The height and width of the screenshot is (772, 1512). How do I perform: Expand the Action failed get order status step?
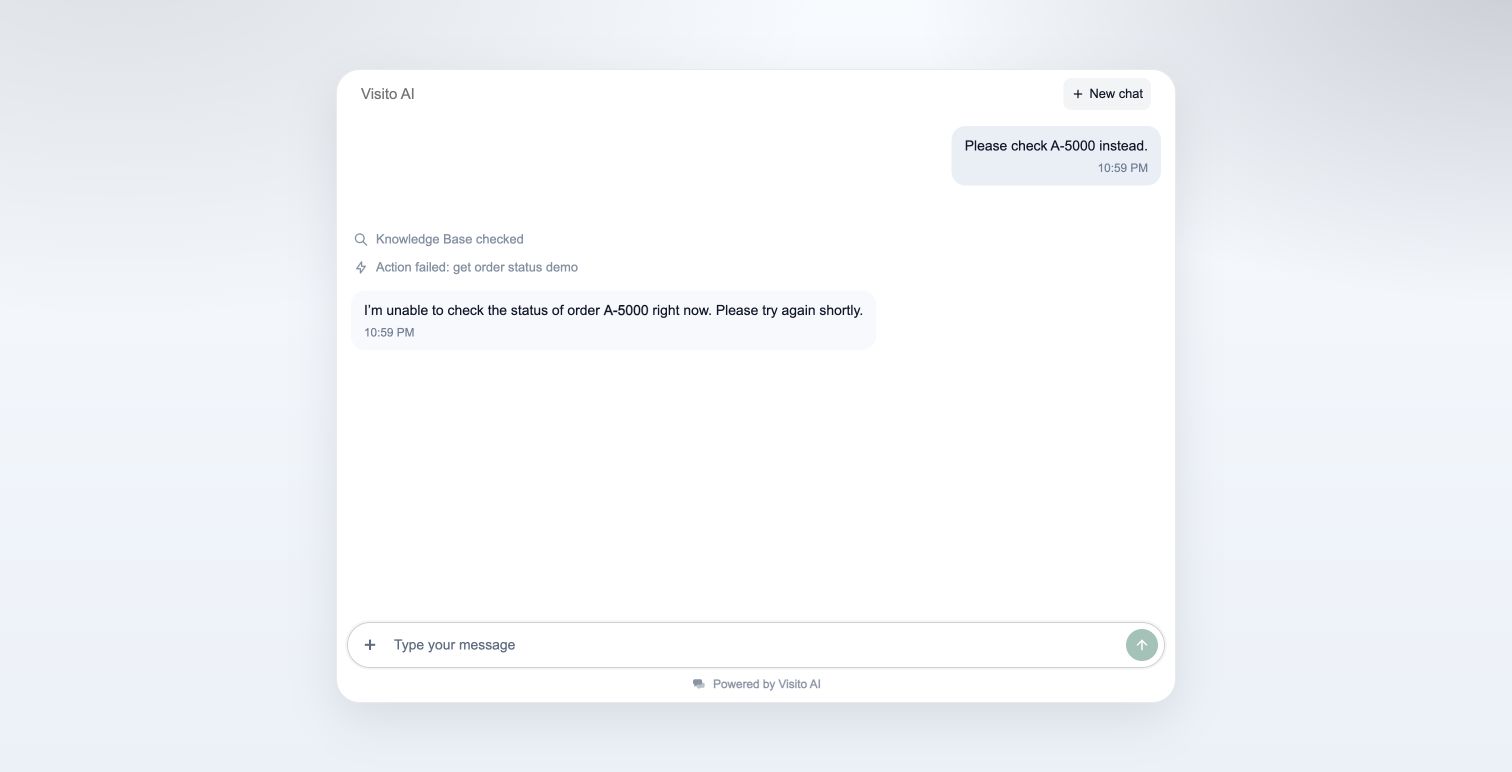[466, 267]
